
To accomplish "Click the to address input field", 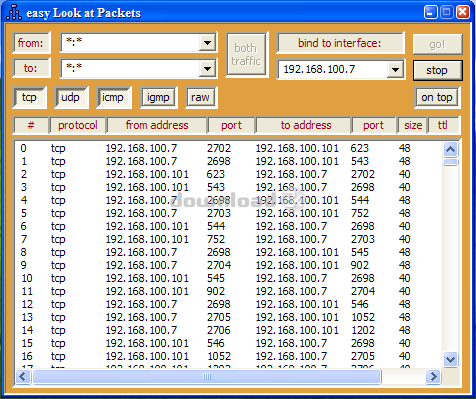I will coord(130,69).
